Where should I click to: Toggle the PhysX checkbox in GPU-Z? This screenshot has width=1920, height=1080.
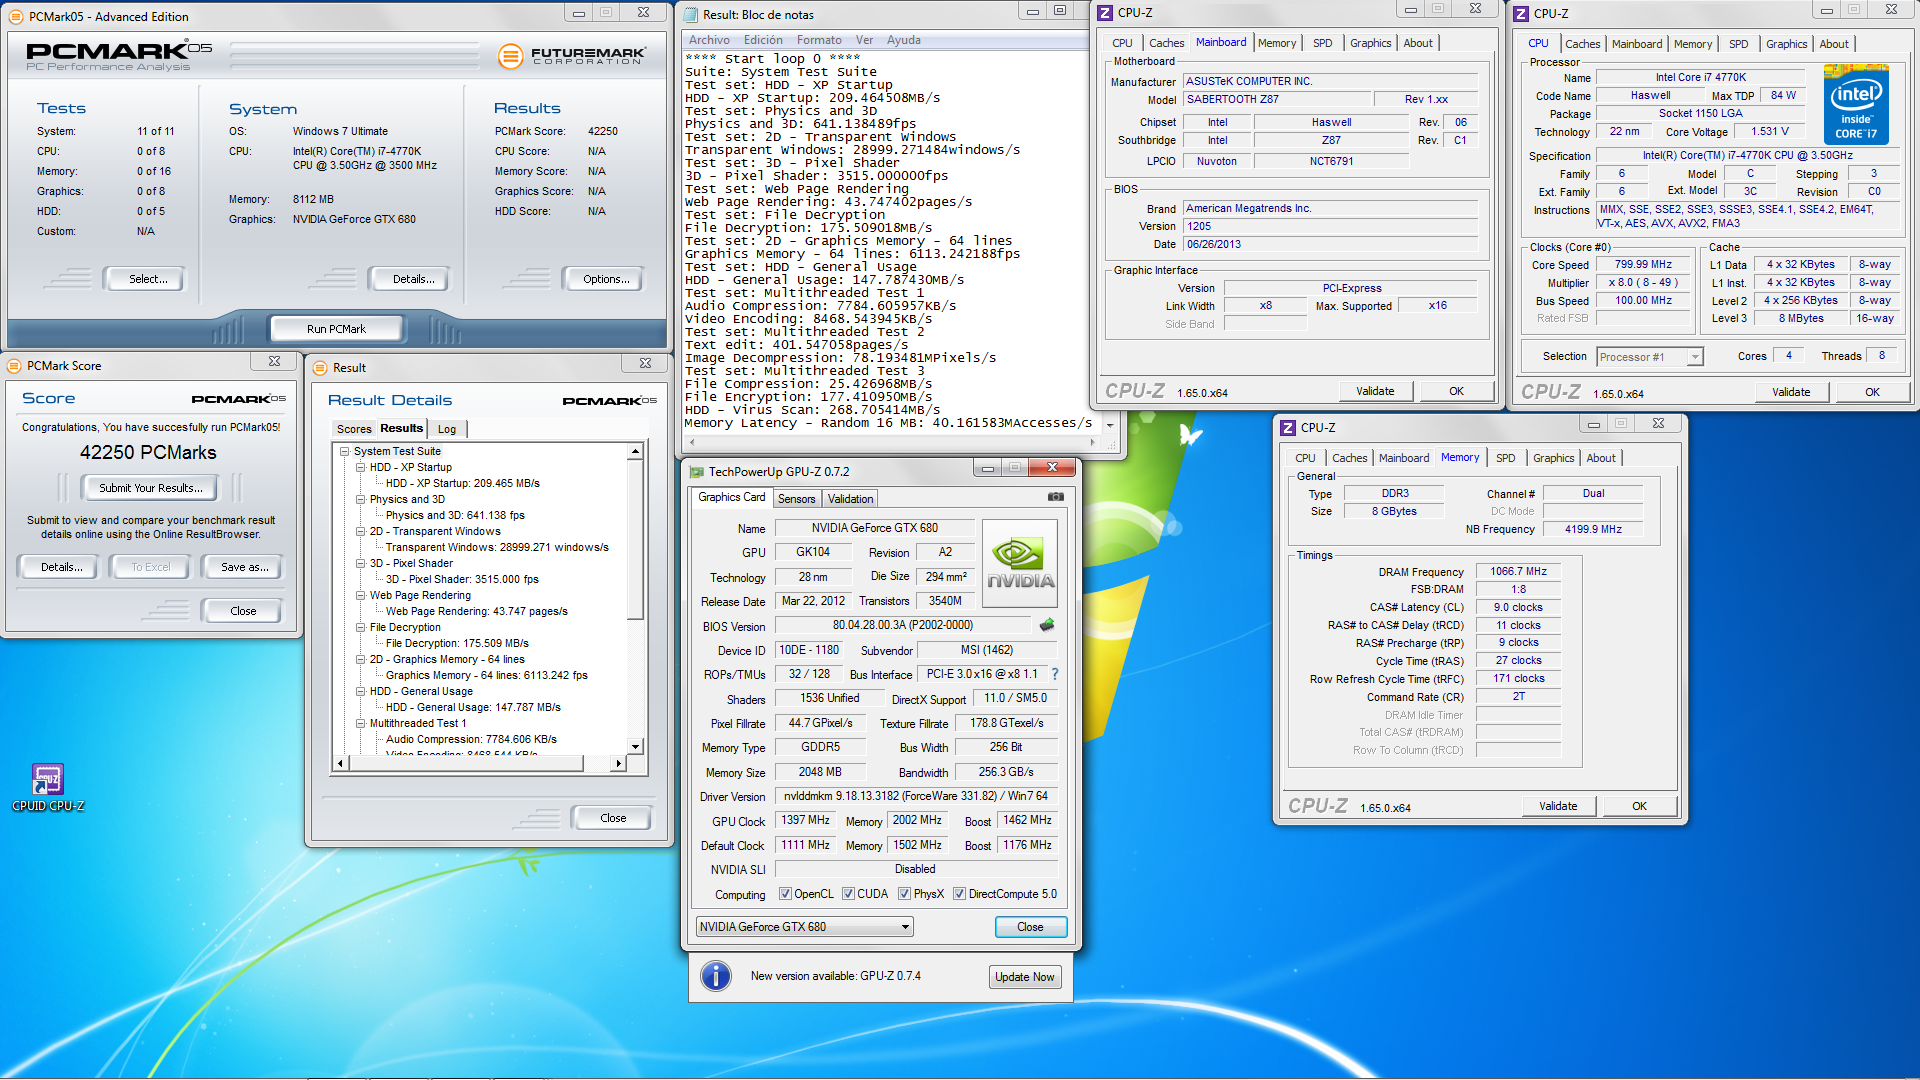(904, 894)
